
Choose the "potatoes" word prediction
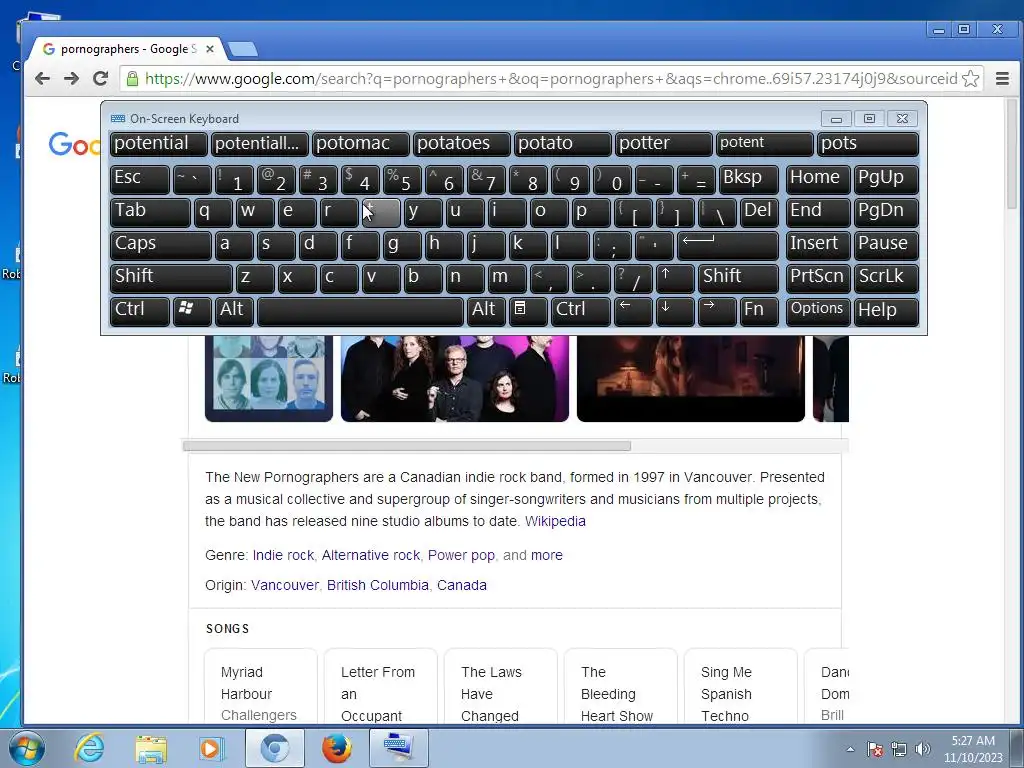(x=462, y=144)
